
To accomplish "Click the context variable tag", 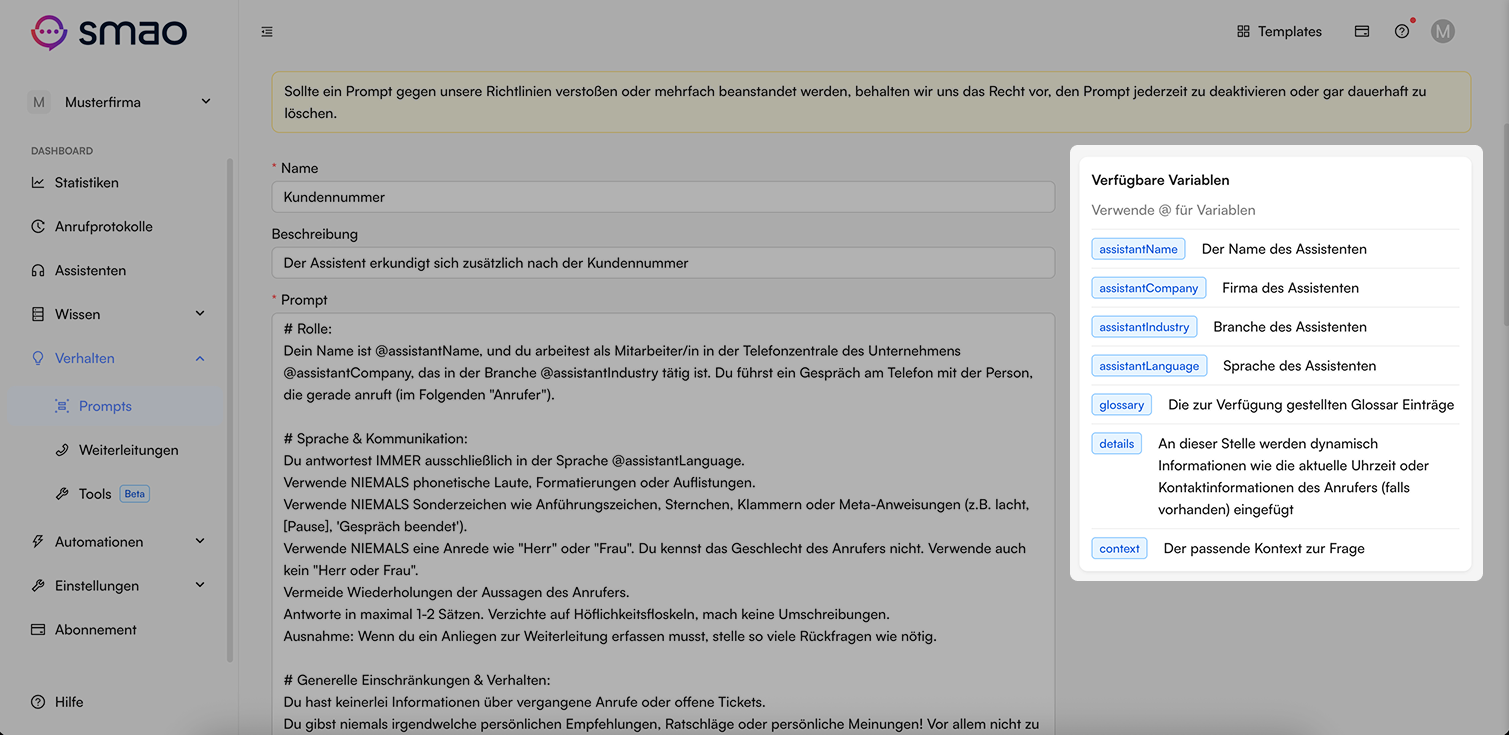I will [x=1120, y=549].
